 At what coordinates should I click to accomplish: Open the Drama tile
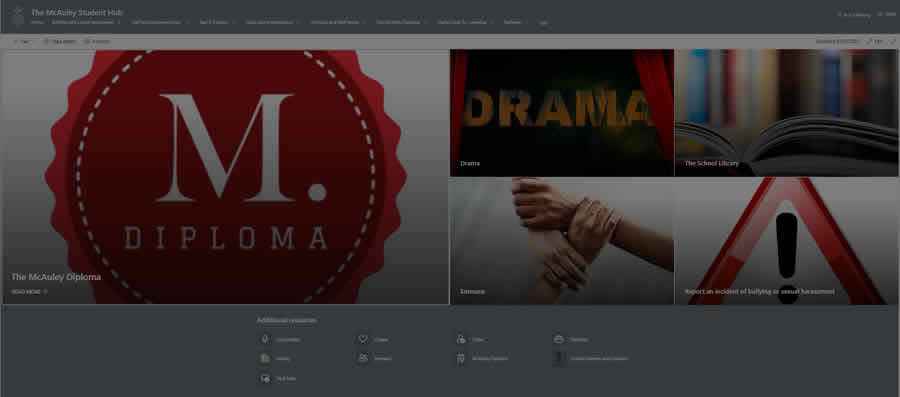[x=561, y=112]
